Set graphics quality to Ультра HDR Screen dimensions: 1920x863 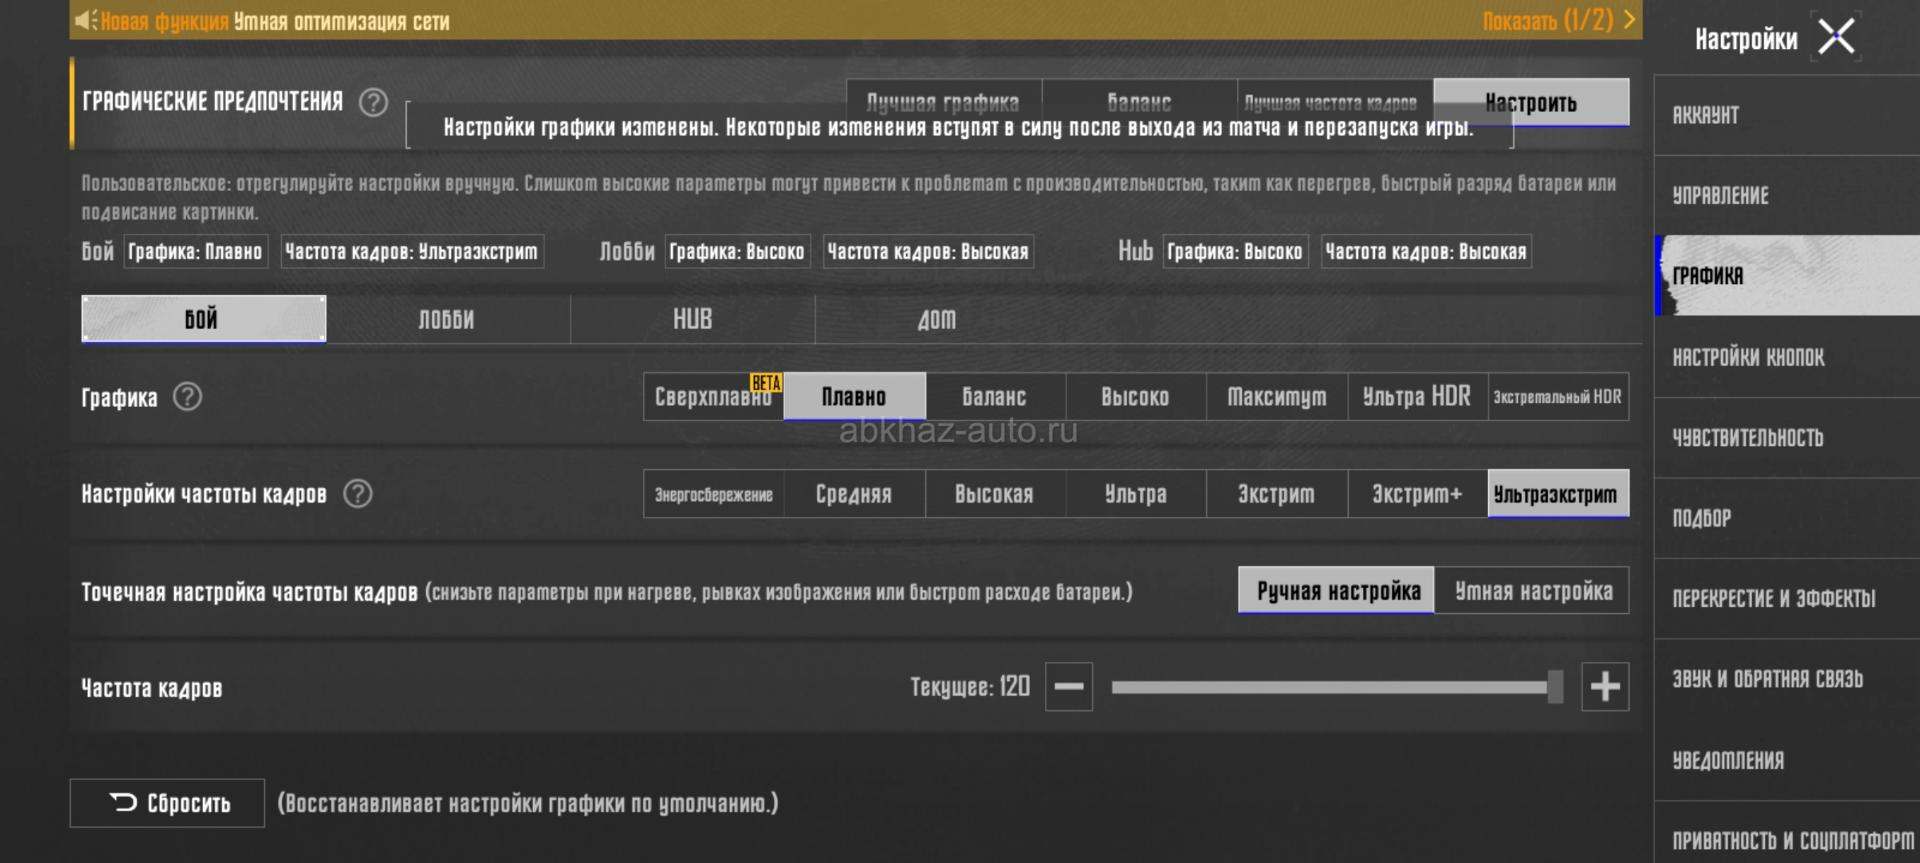[x=1417, y=397]
